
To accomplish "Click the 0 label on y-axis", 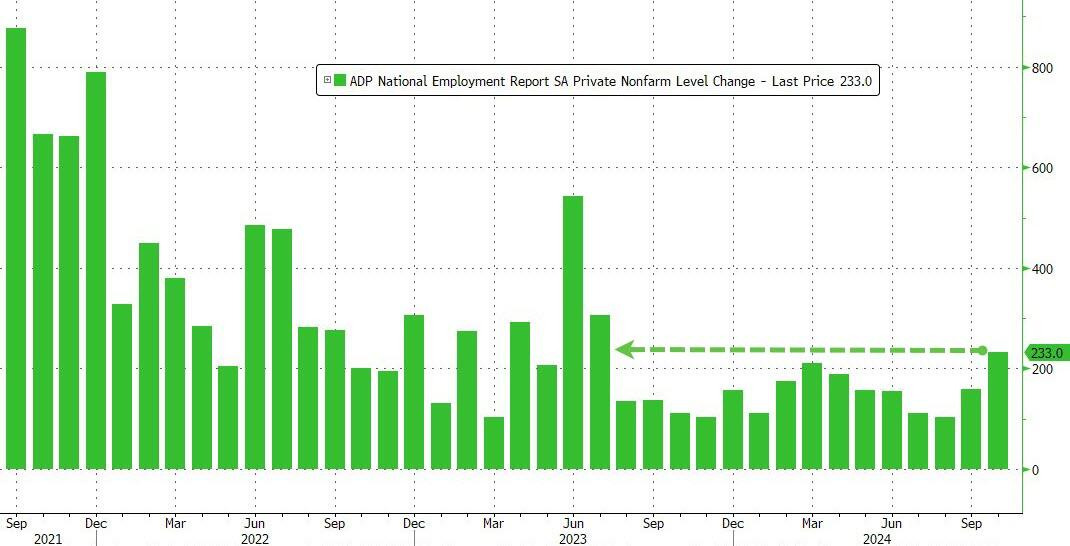I will pyautogui.click(x=1037, y=470).
